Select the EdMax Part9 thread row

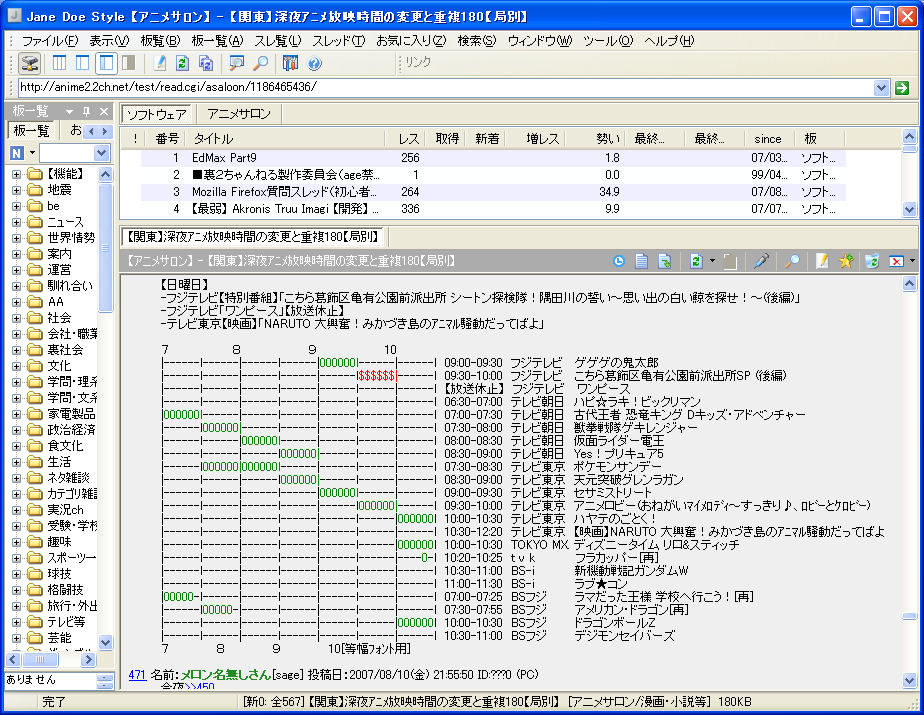pos(492,158)
